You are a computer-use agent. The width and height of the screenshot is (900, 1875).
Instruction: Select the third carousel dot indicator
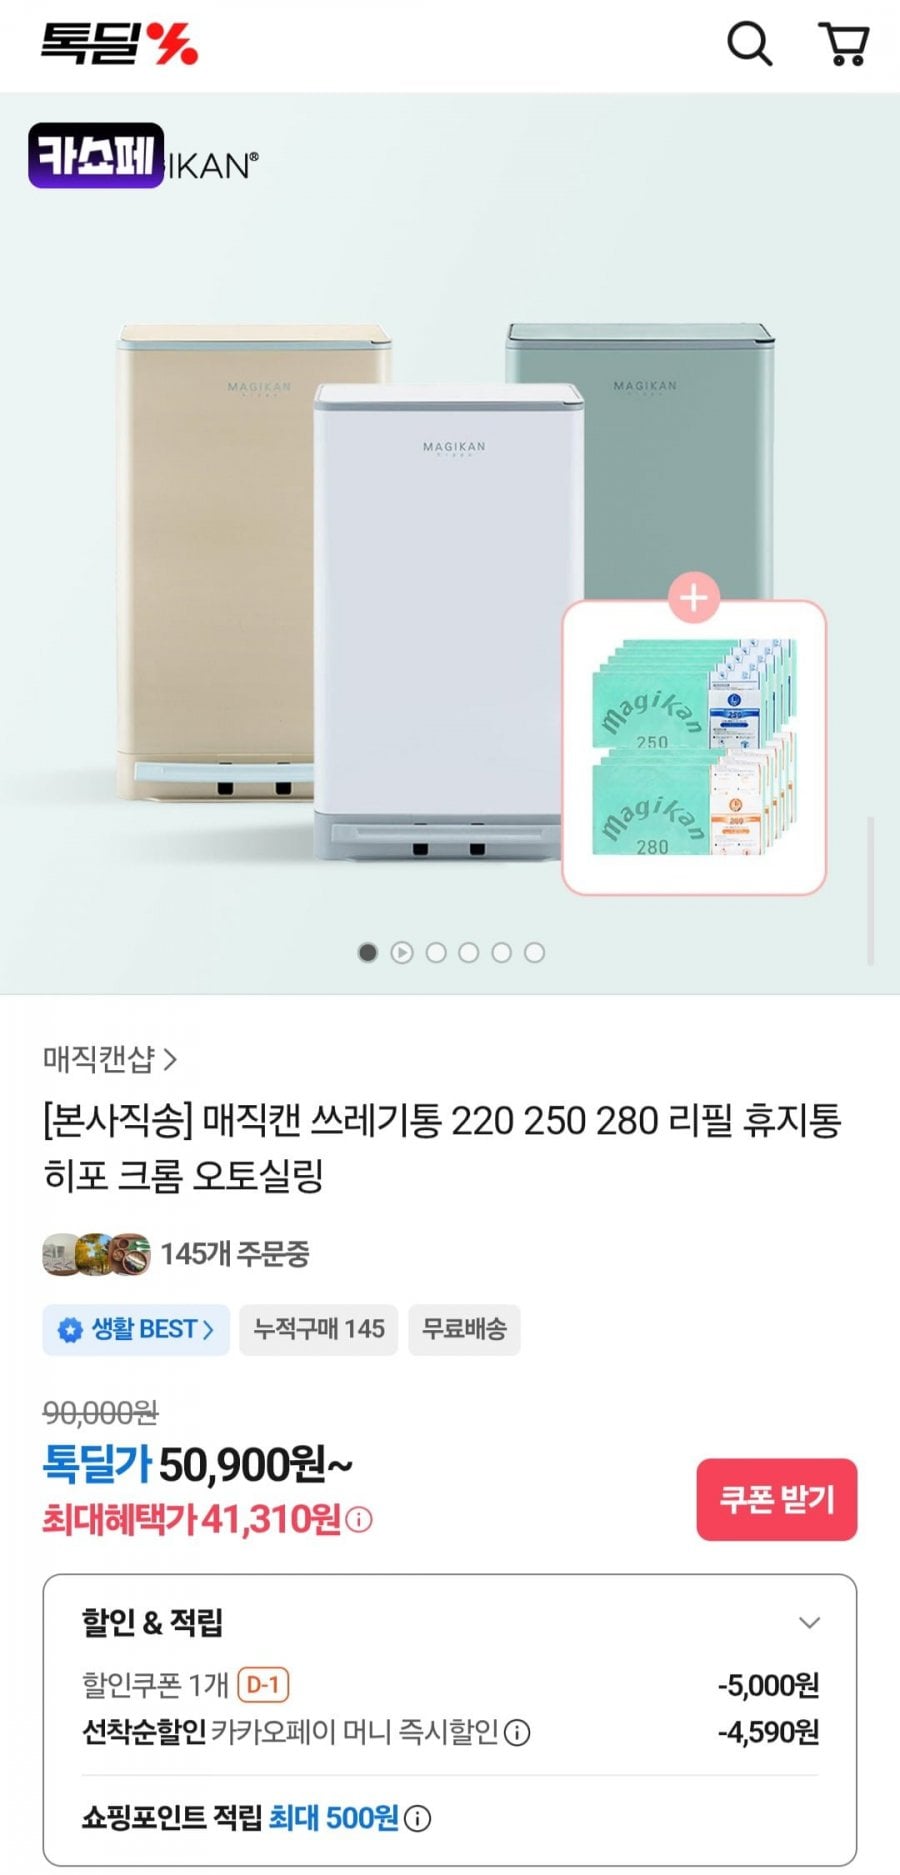point(436,953)
